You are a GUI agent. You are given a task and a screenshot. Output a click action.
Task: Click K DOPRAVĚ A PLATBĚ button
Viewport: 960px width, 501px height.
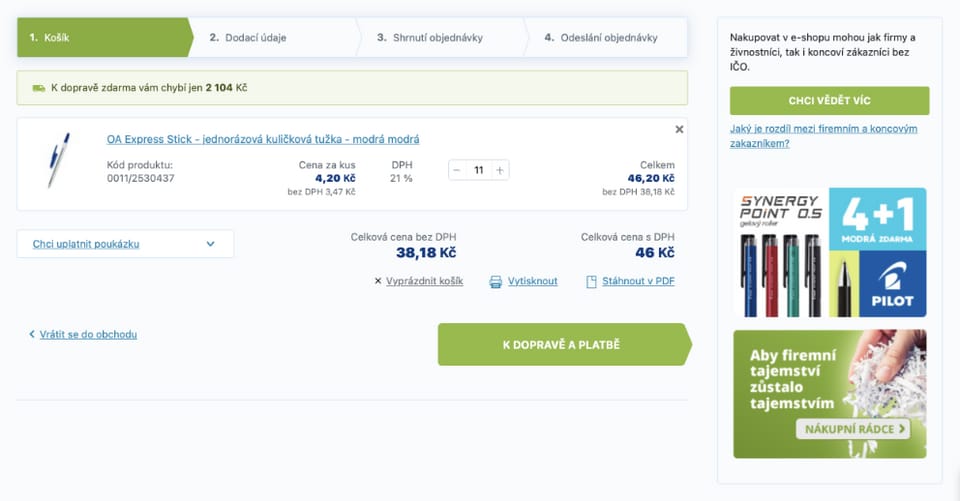(x=564, y=345)
